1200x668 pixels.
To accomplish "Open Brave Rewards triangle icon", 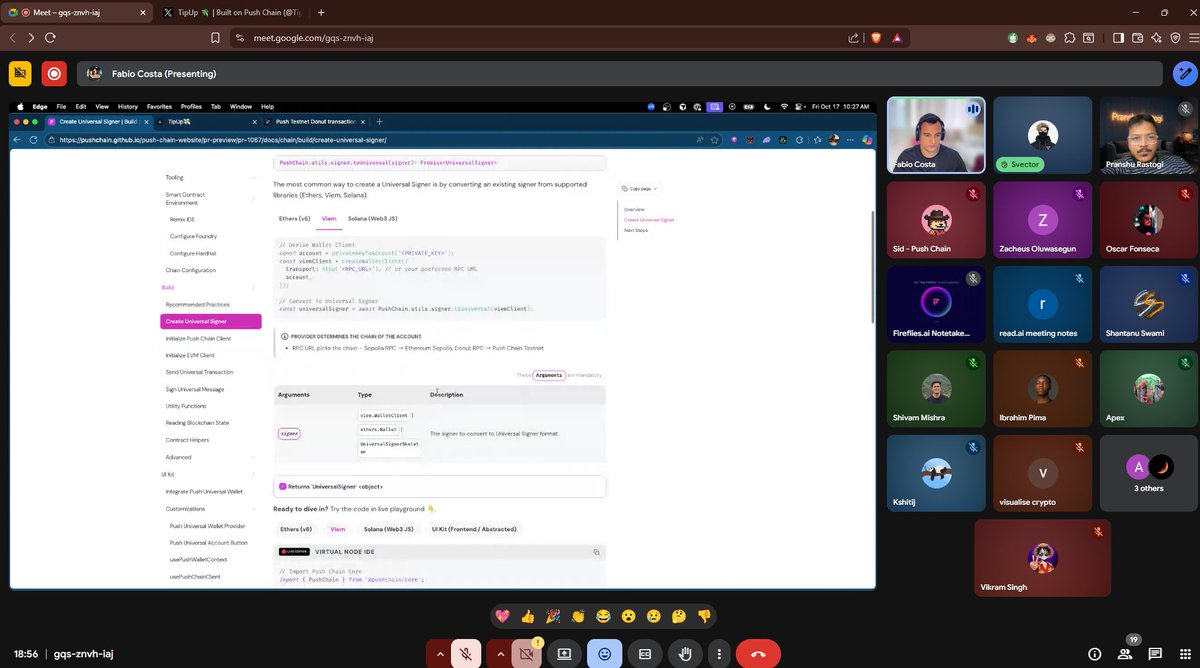I will [x=898, y=37].
